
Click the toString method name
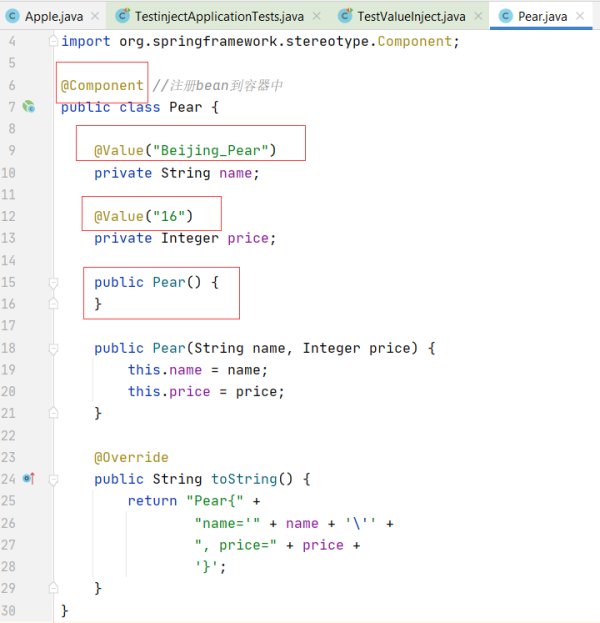tap(244, 479)
